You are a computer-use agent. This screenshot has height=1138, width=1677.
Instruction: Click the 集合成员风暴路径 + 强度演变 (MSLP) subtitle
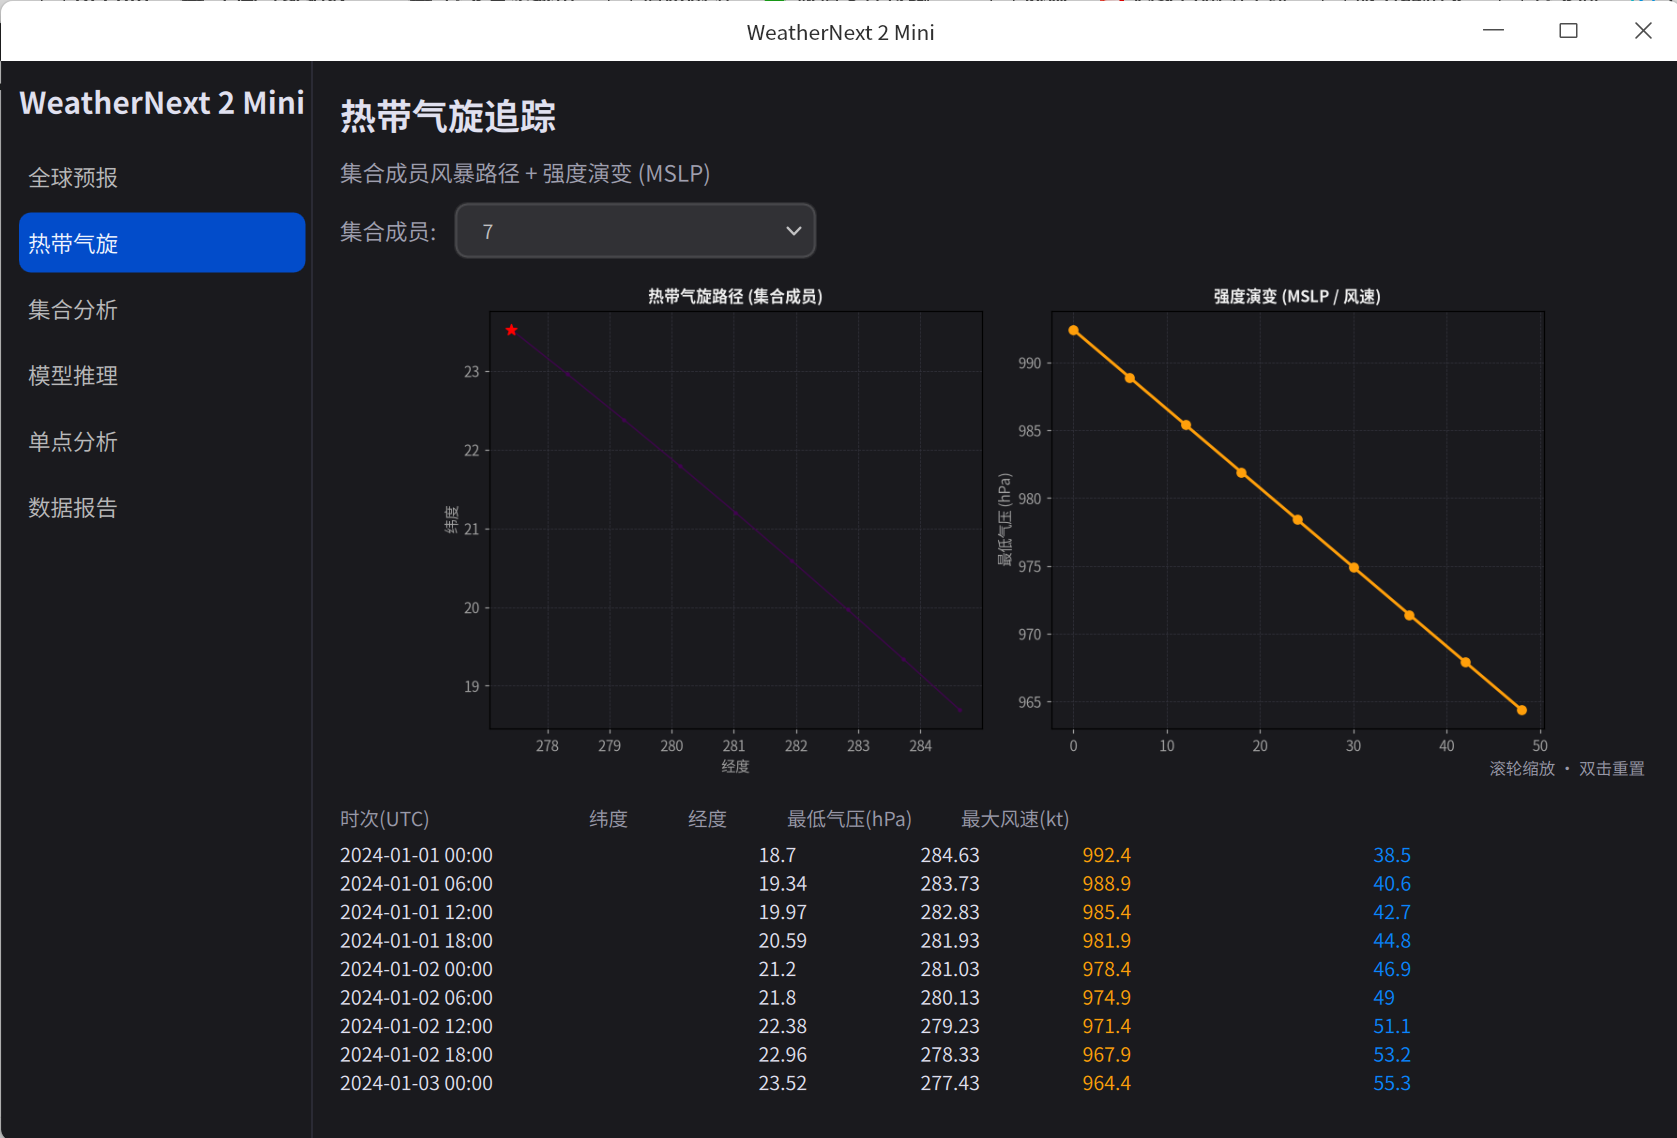point(525,173)
